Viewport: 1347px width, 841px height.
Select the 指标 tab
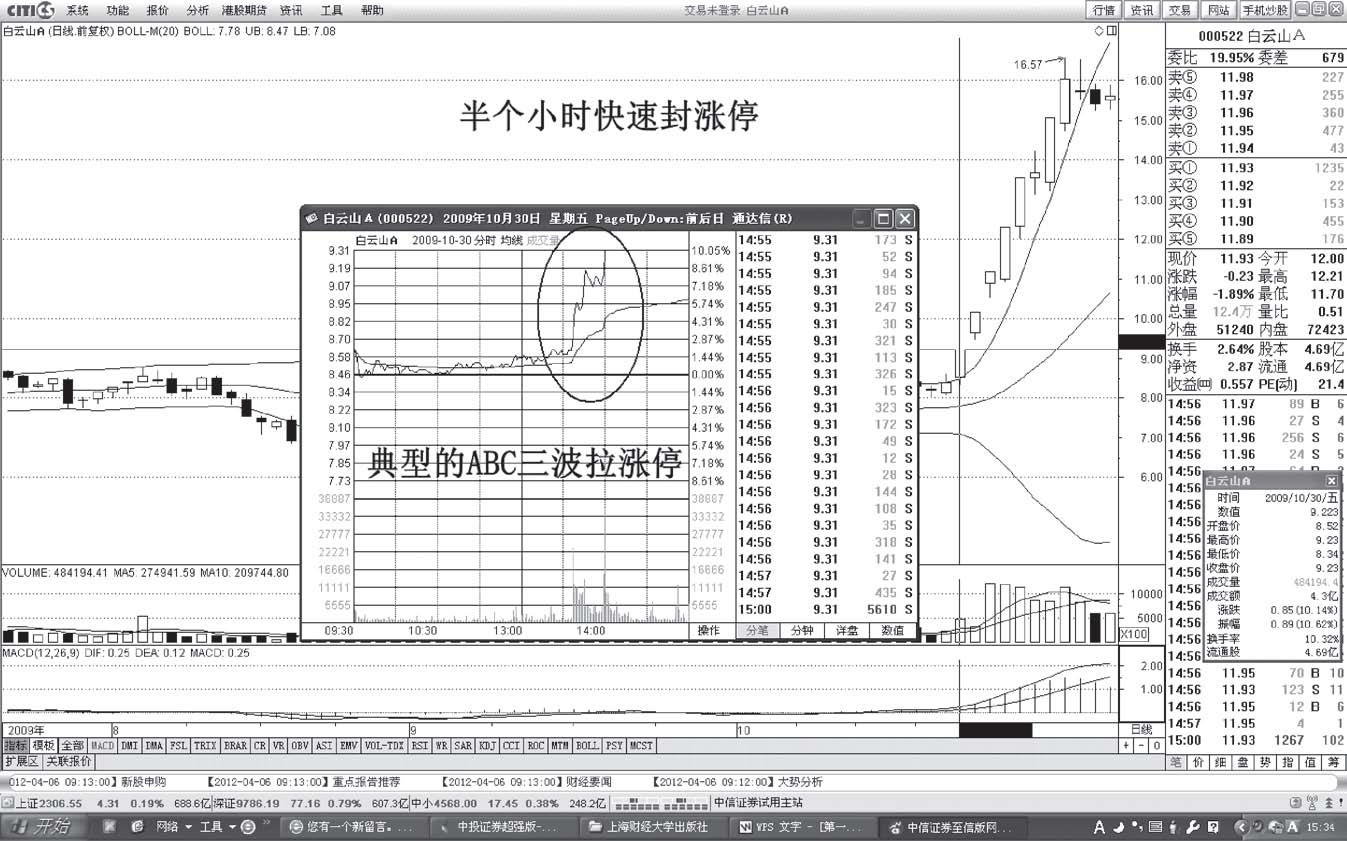click(x=15, y=745)
